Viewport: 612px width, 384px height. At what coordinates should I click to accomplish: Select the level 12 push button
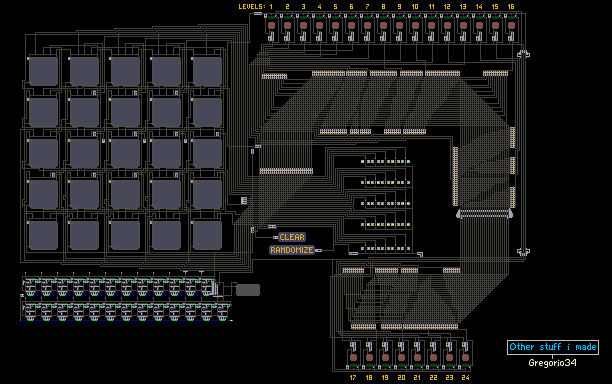(447, 26)
